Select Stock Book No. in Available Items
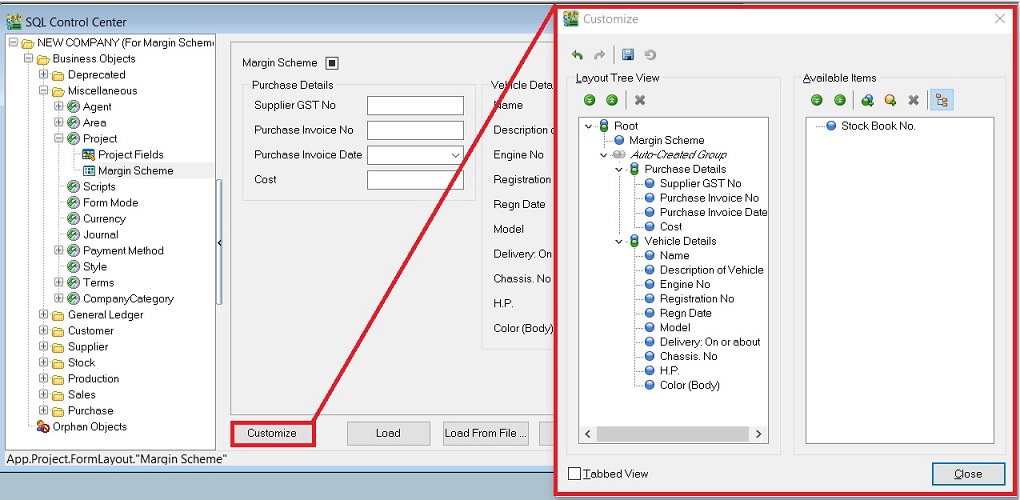The height and width of the screenshot is (500, 1020). (877, 126)
